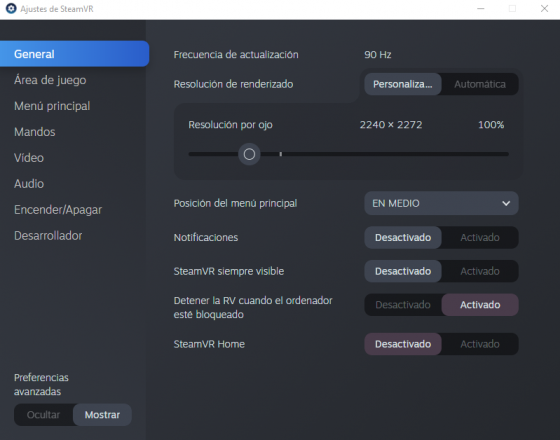The height and width of the screenshot is (440, 560).
Task: Click the default tick mark on resolution slider
Action: [281, 154]
